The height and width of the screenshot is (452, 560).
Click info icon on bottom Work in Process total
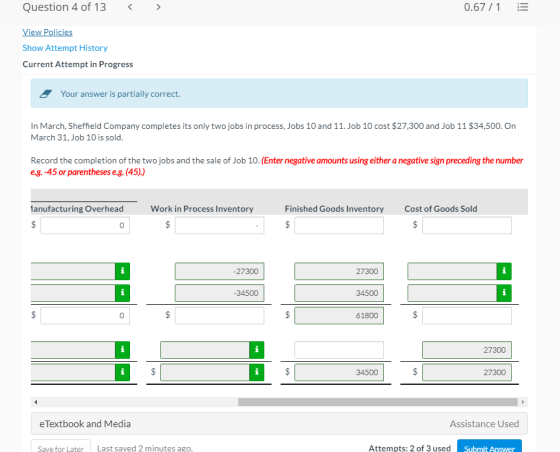[256, 372]
